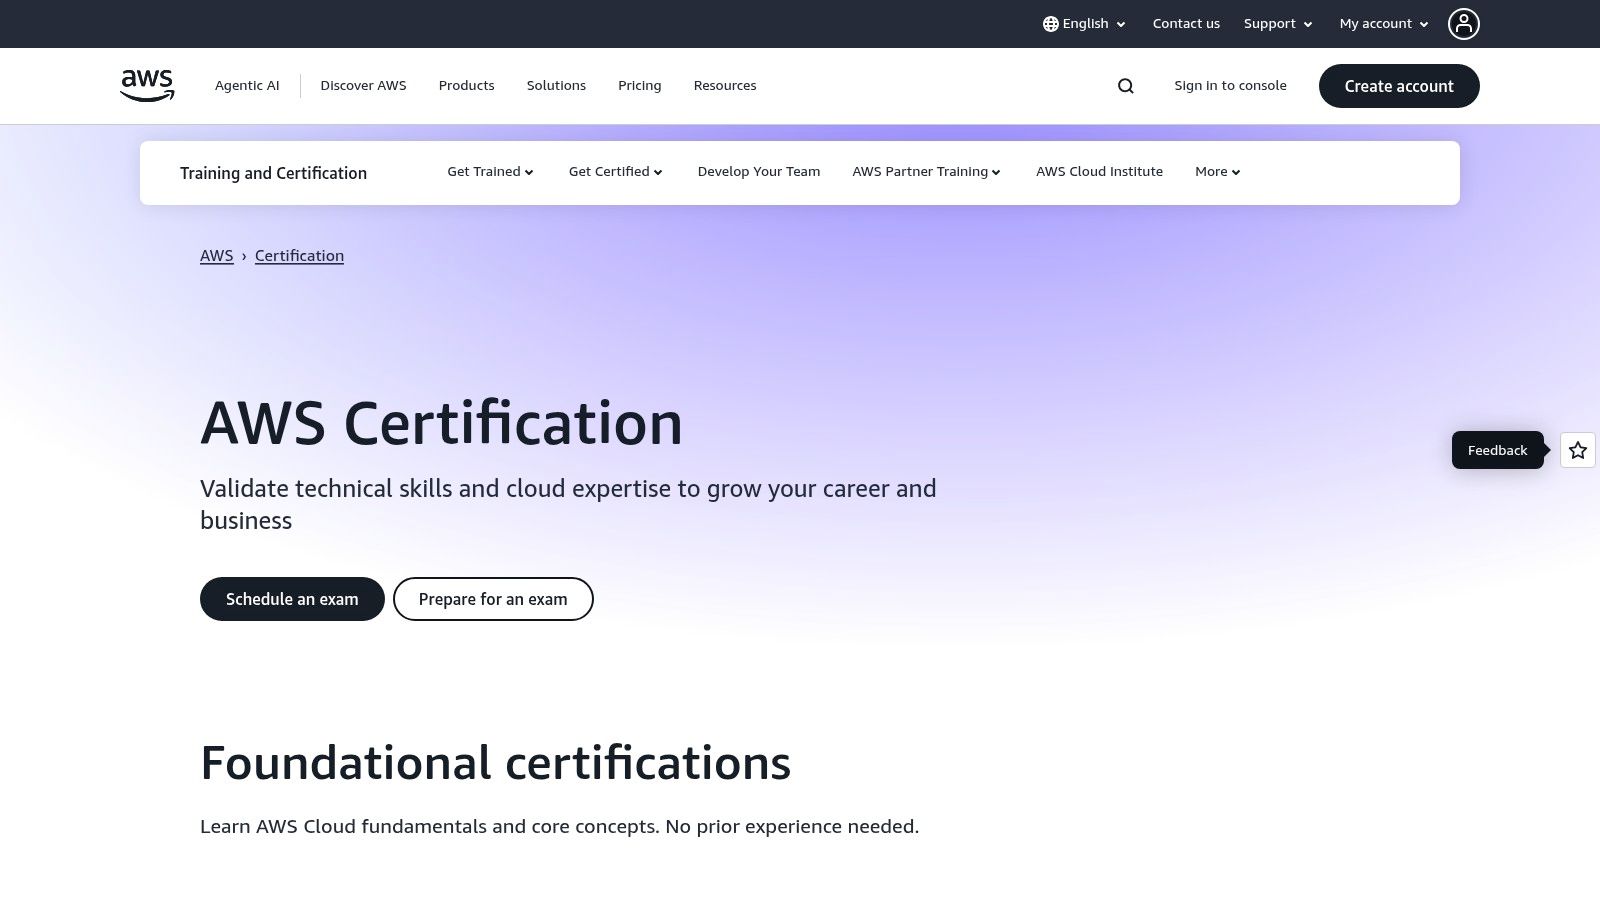
Task: Click Contact us link
Action: [x=1186, y=24]
